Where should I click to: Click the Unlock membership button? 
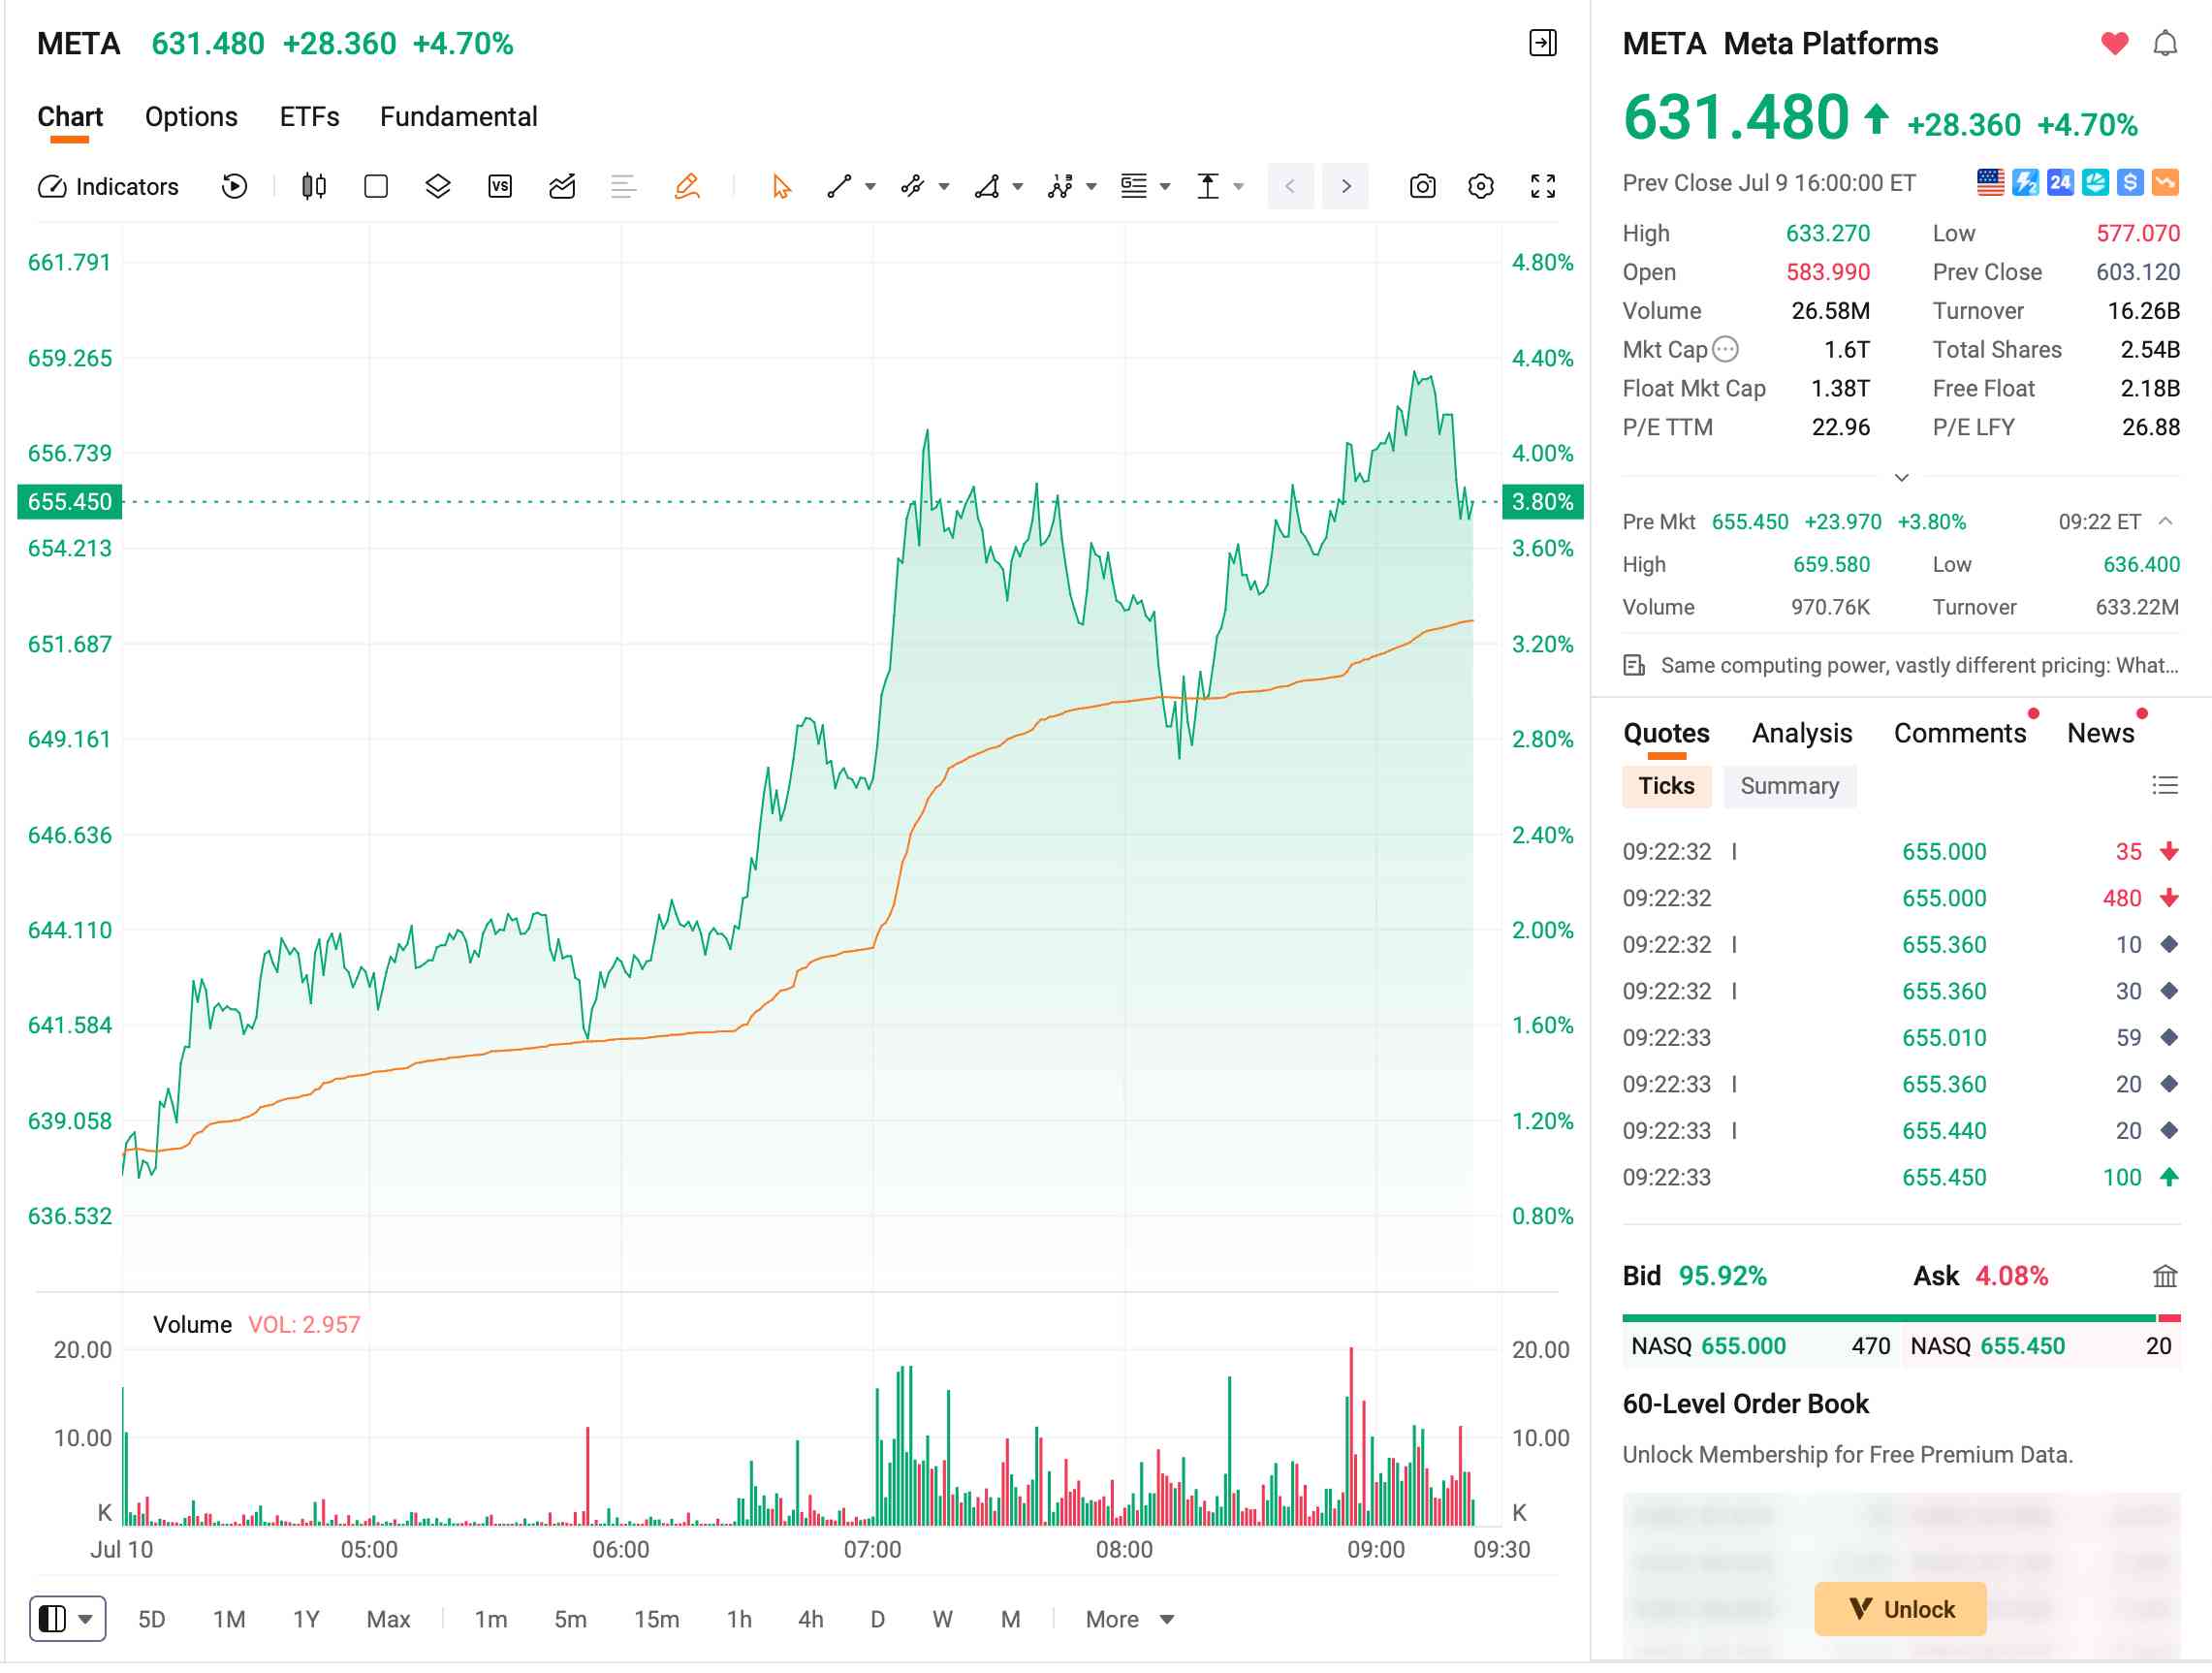(x=1900, y=1609)
